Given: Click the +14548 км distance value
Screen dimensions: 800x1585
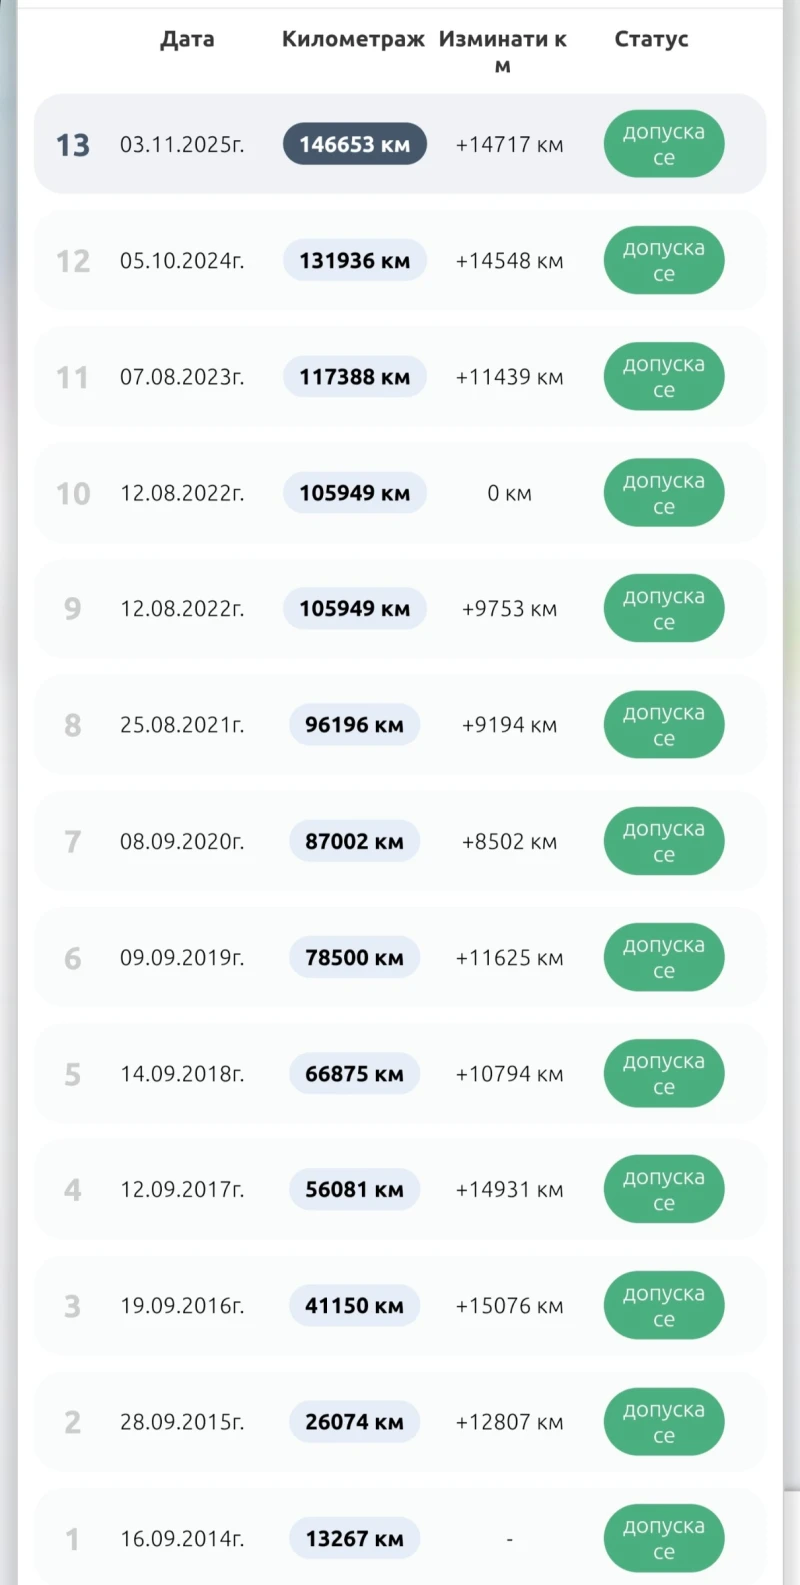Looking at the screenshot, I should click(509, 260).
